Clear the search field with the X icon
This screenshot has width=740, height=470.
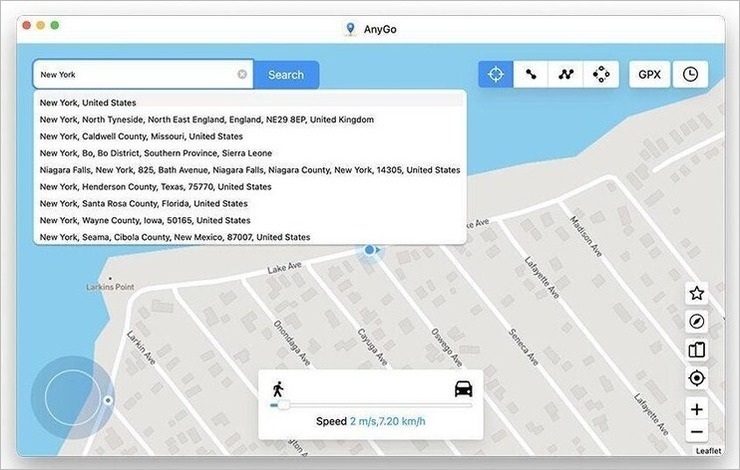click(x=242, y=74)
